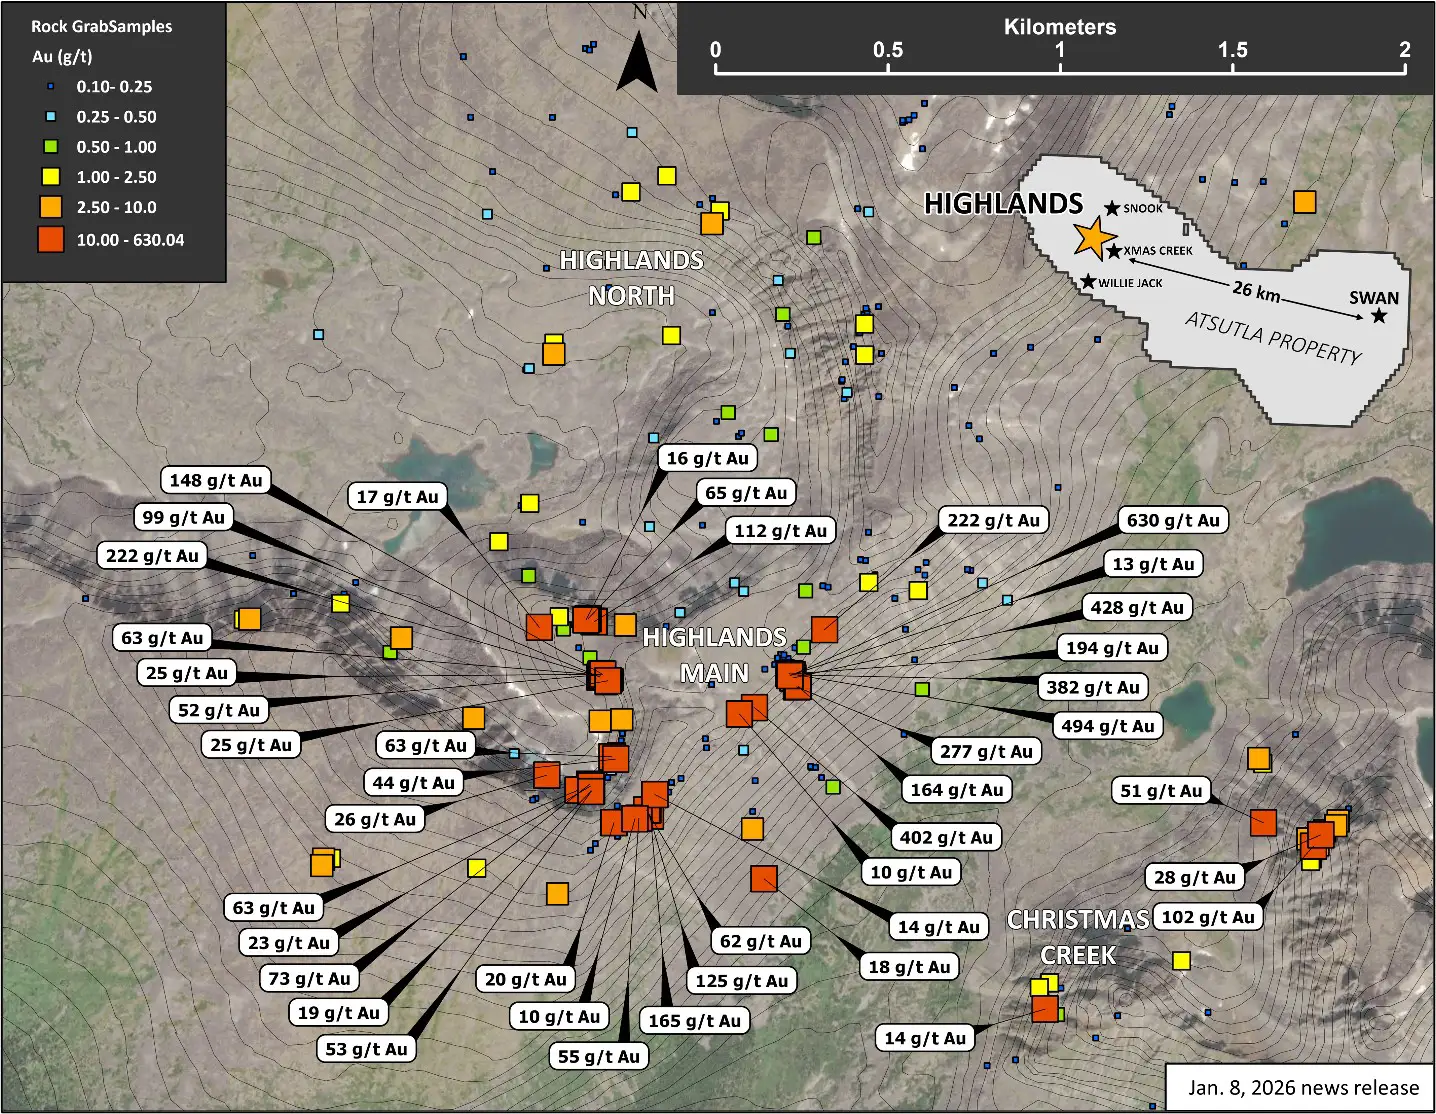Viewport: 1436px width, 1114px height.
Task: Click the 102 g/t Au callout label
Action: (x=1208, y=917)
